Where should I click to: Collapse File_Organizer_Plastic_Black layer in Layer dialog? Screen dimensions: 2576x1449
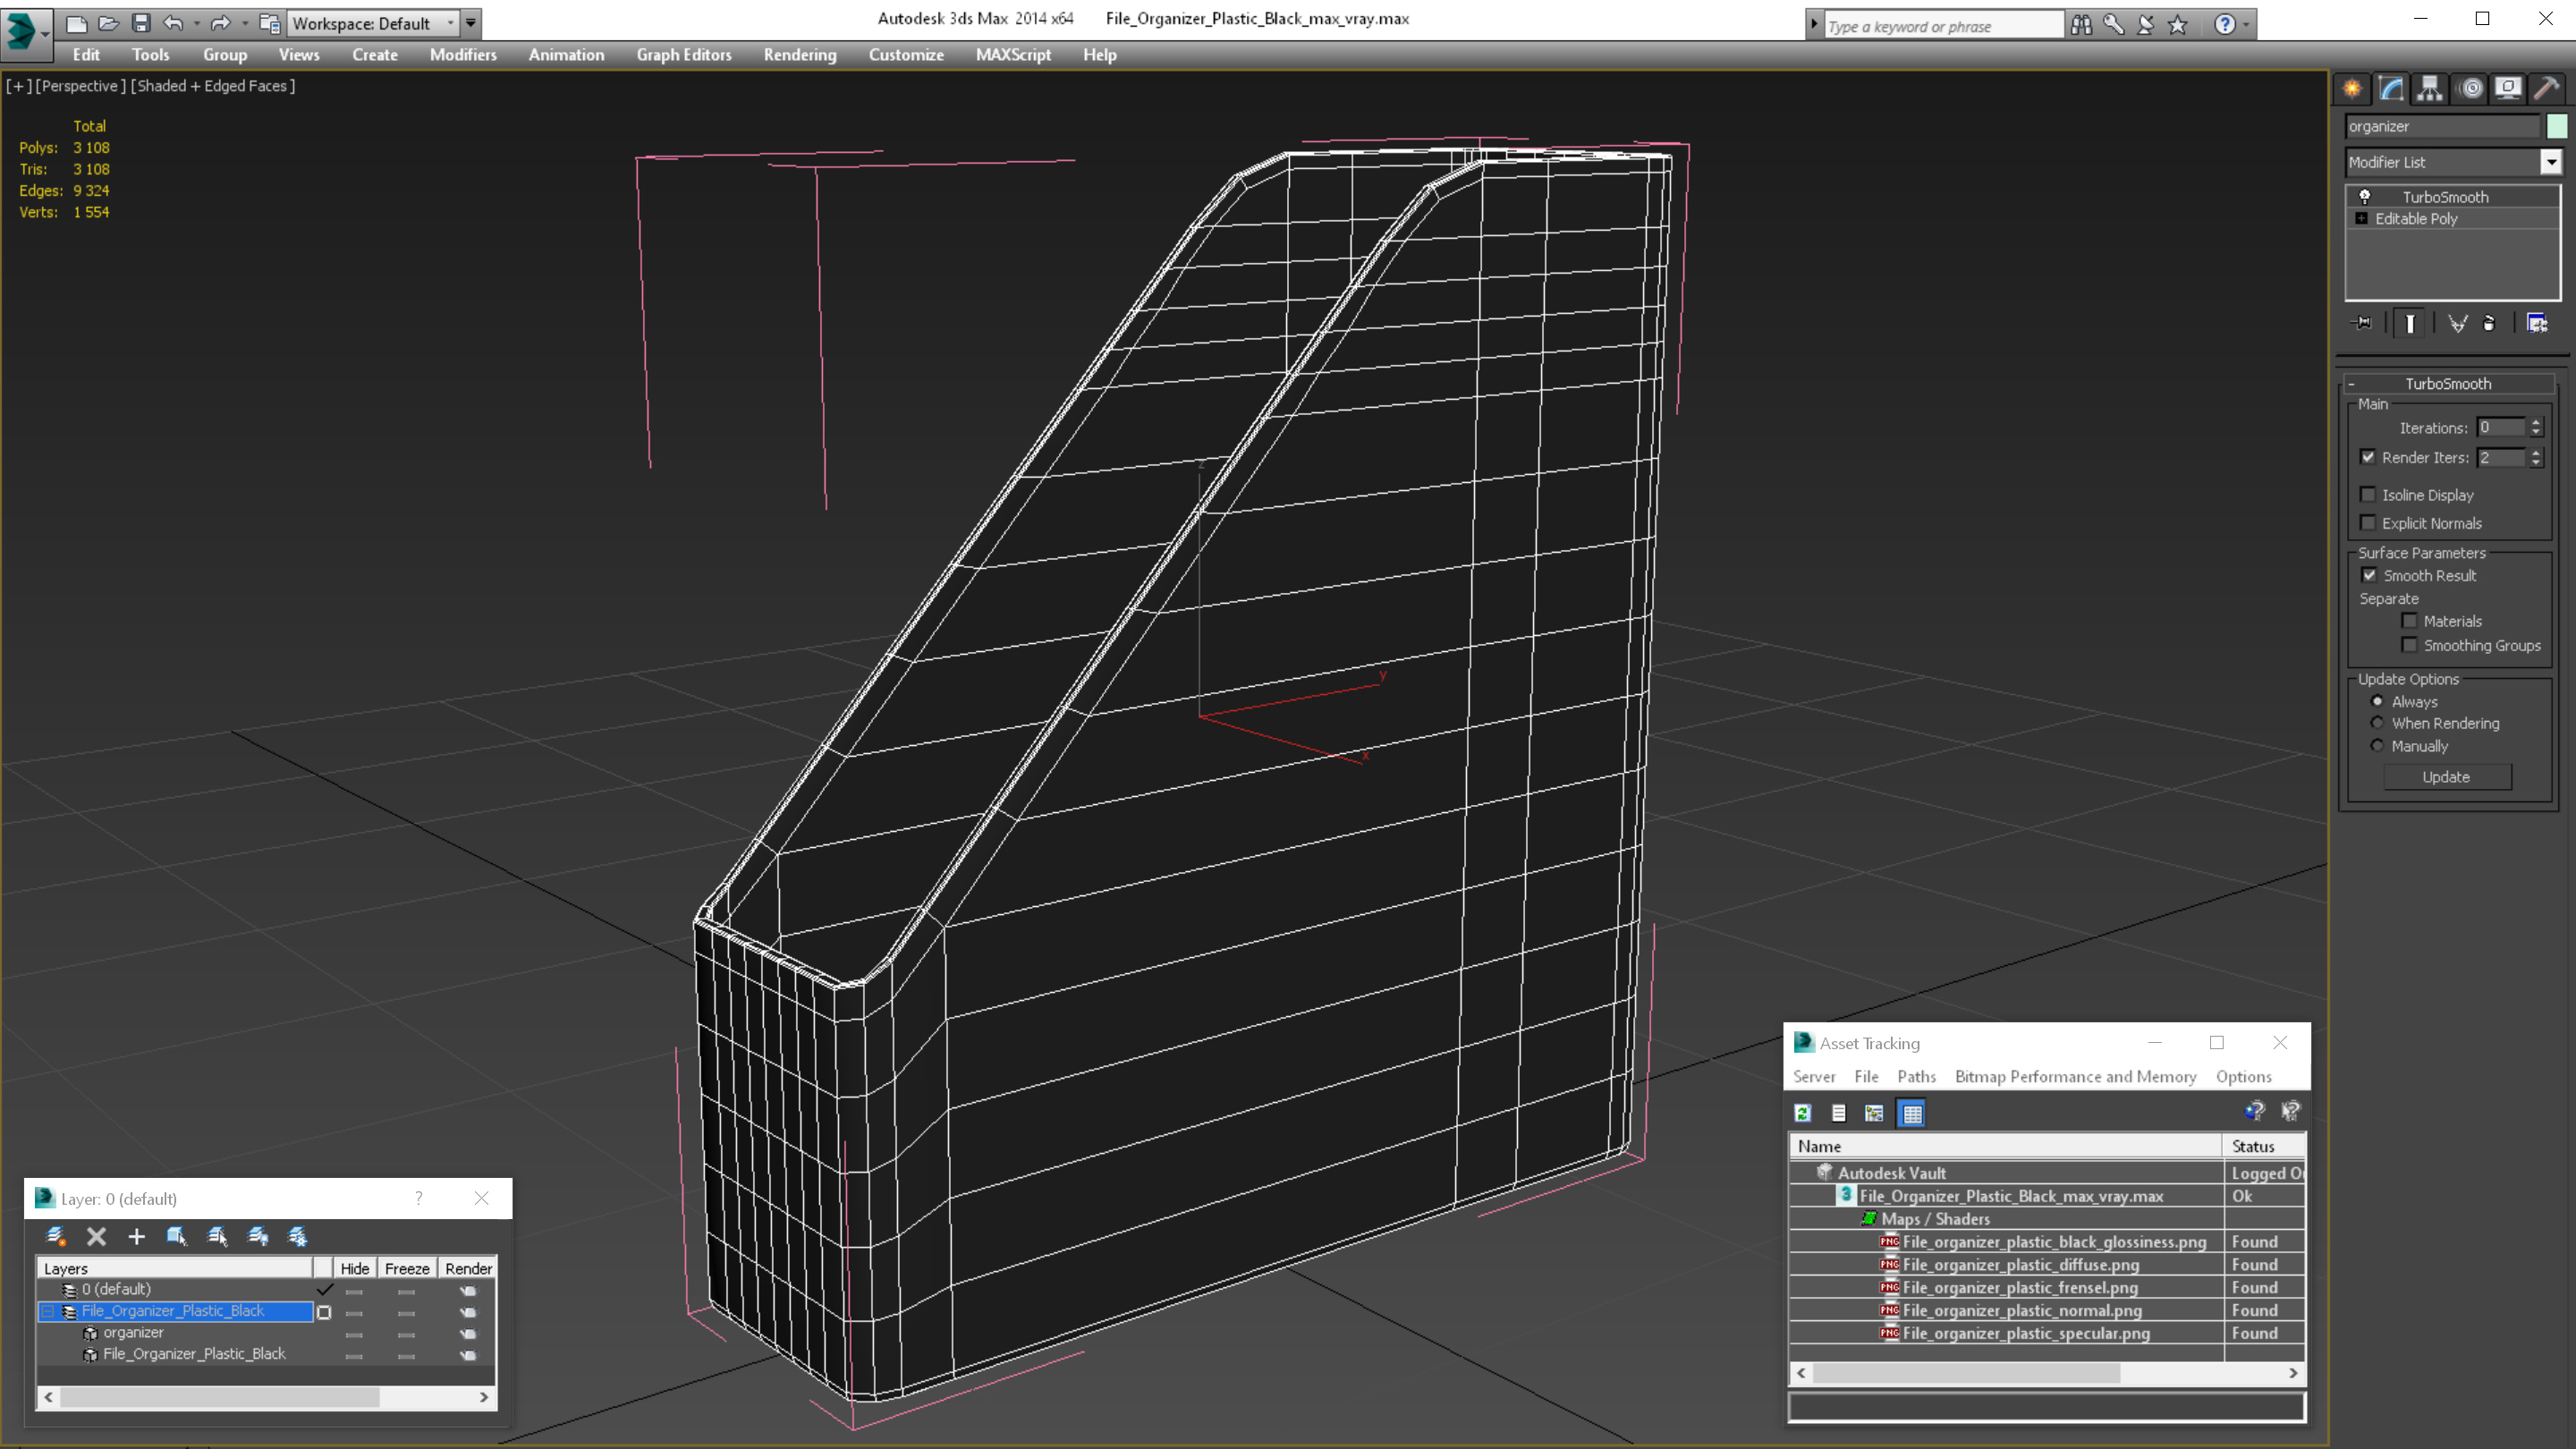48,1311
